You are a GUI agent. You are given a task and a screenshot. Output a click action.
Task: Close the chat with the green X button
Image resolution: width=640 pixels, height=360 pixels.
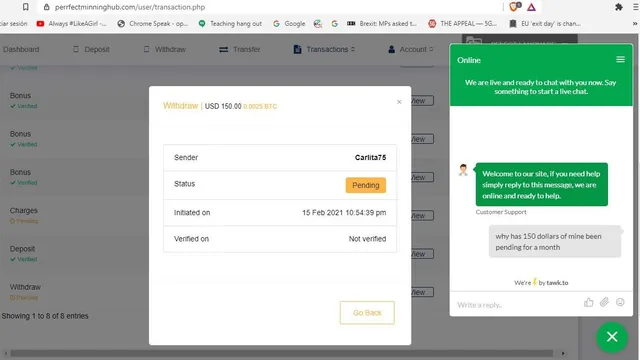pos(611,337)
